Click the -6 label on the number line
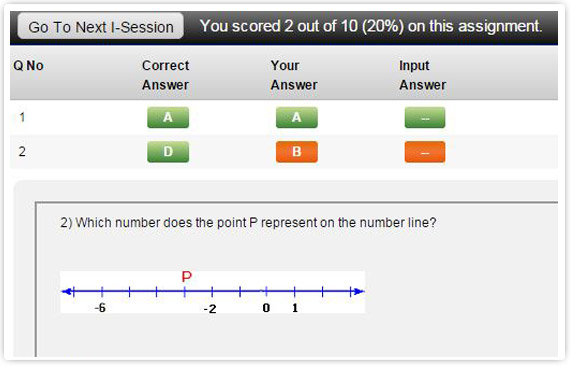The width and height of the screenshot is (573, 366). [x=100, y=308]
